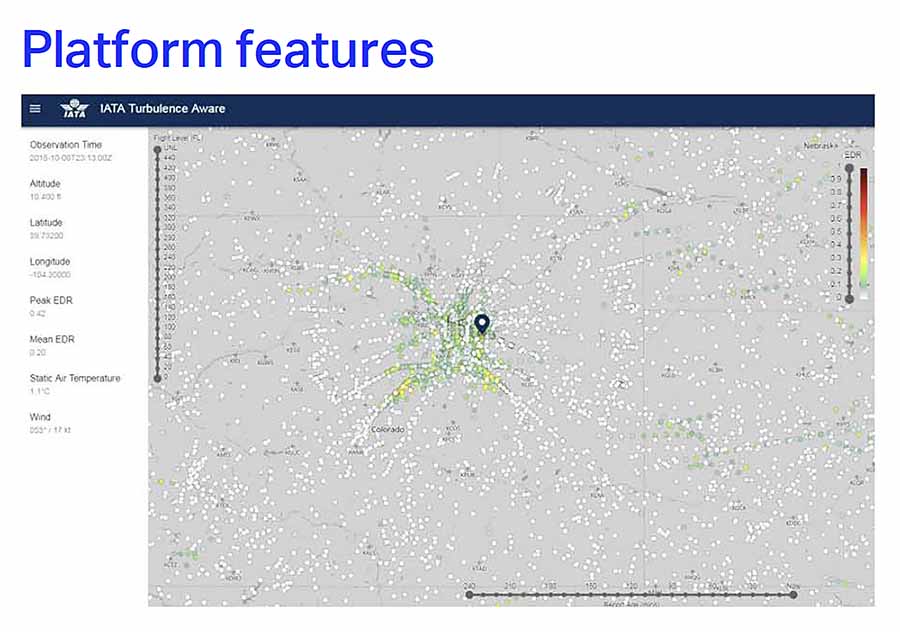Click the bottom handle of Flight Level slider
The image size is (900, 632).
[157, 378]
